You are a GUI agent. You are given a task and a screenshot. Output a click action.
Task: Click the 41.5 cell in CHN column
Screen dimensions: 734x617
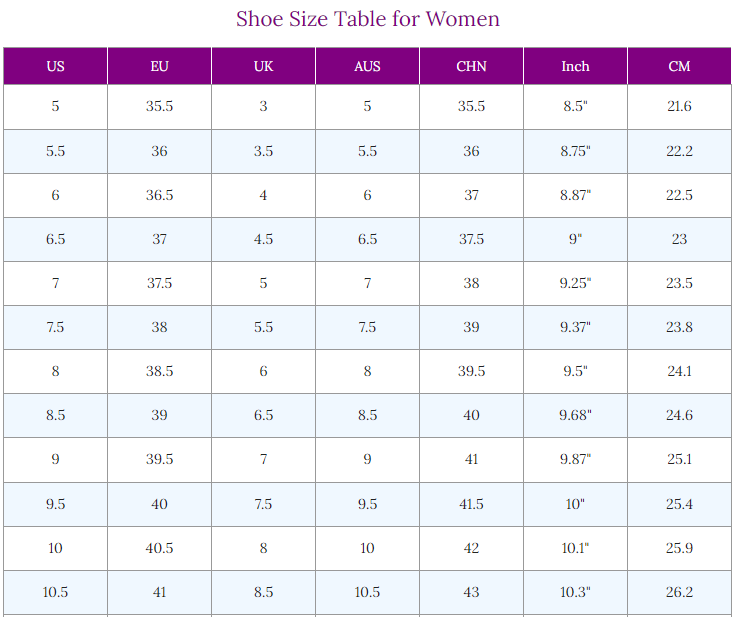(471, 504)
